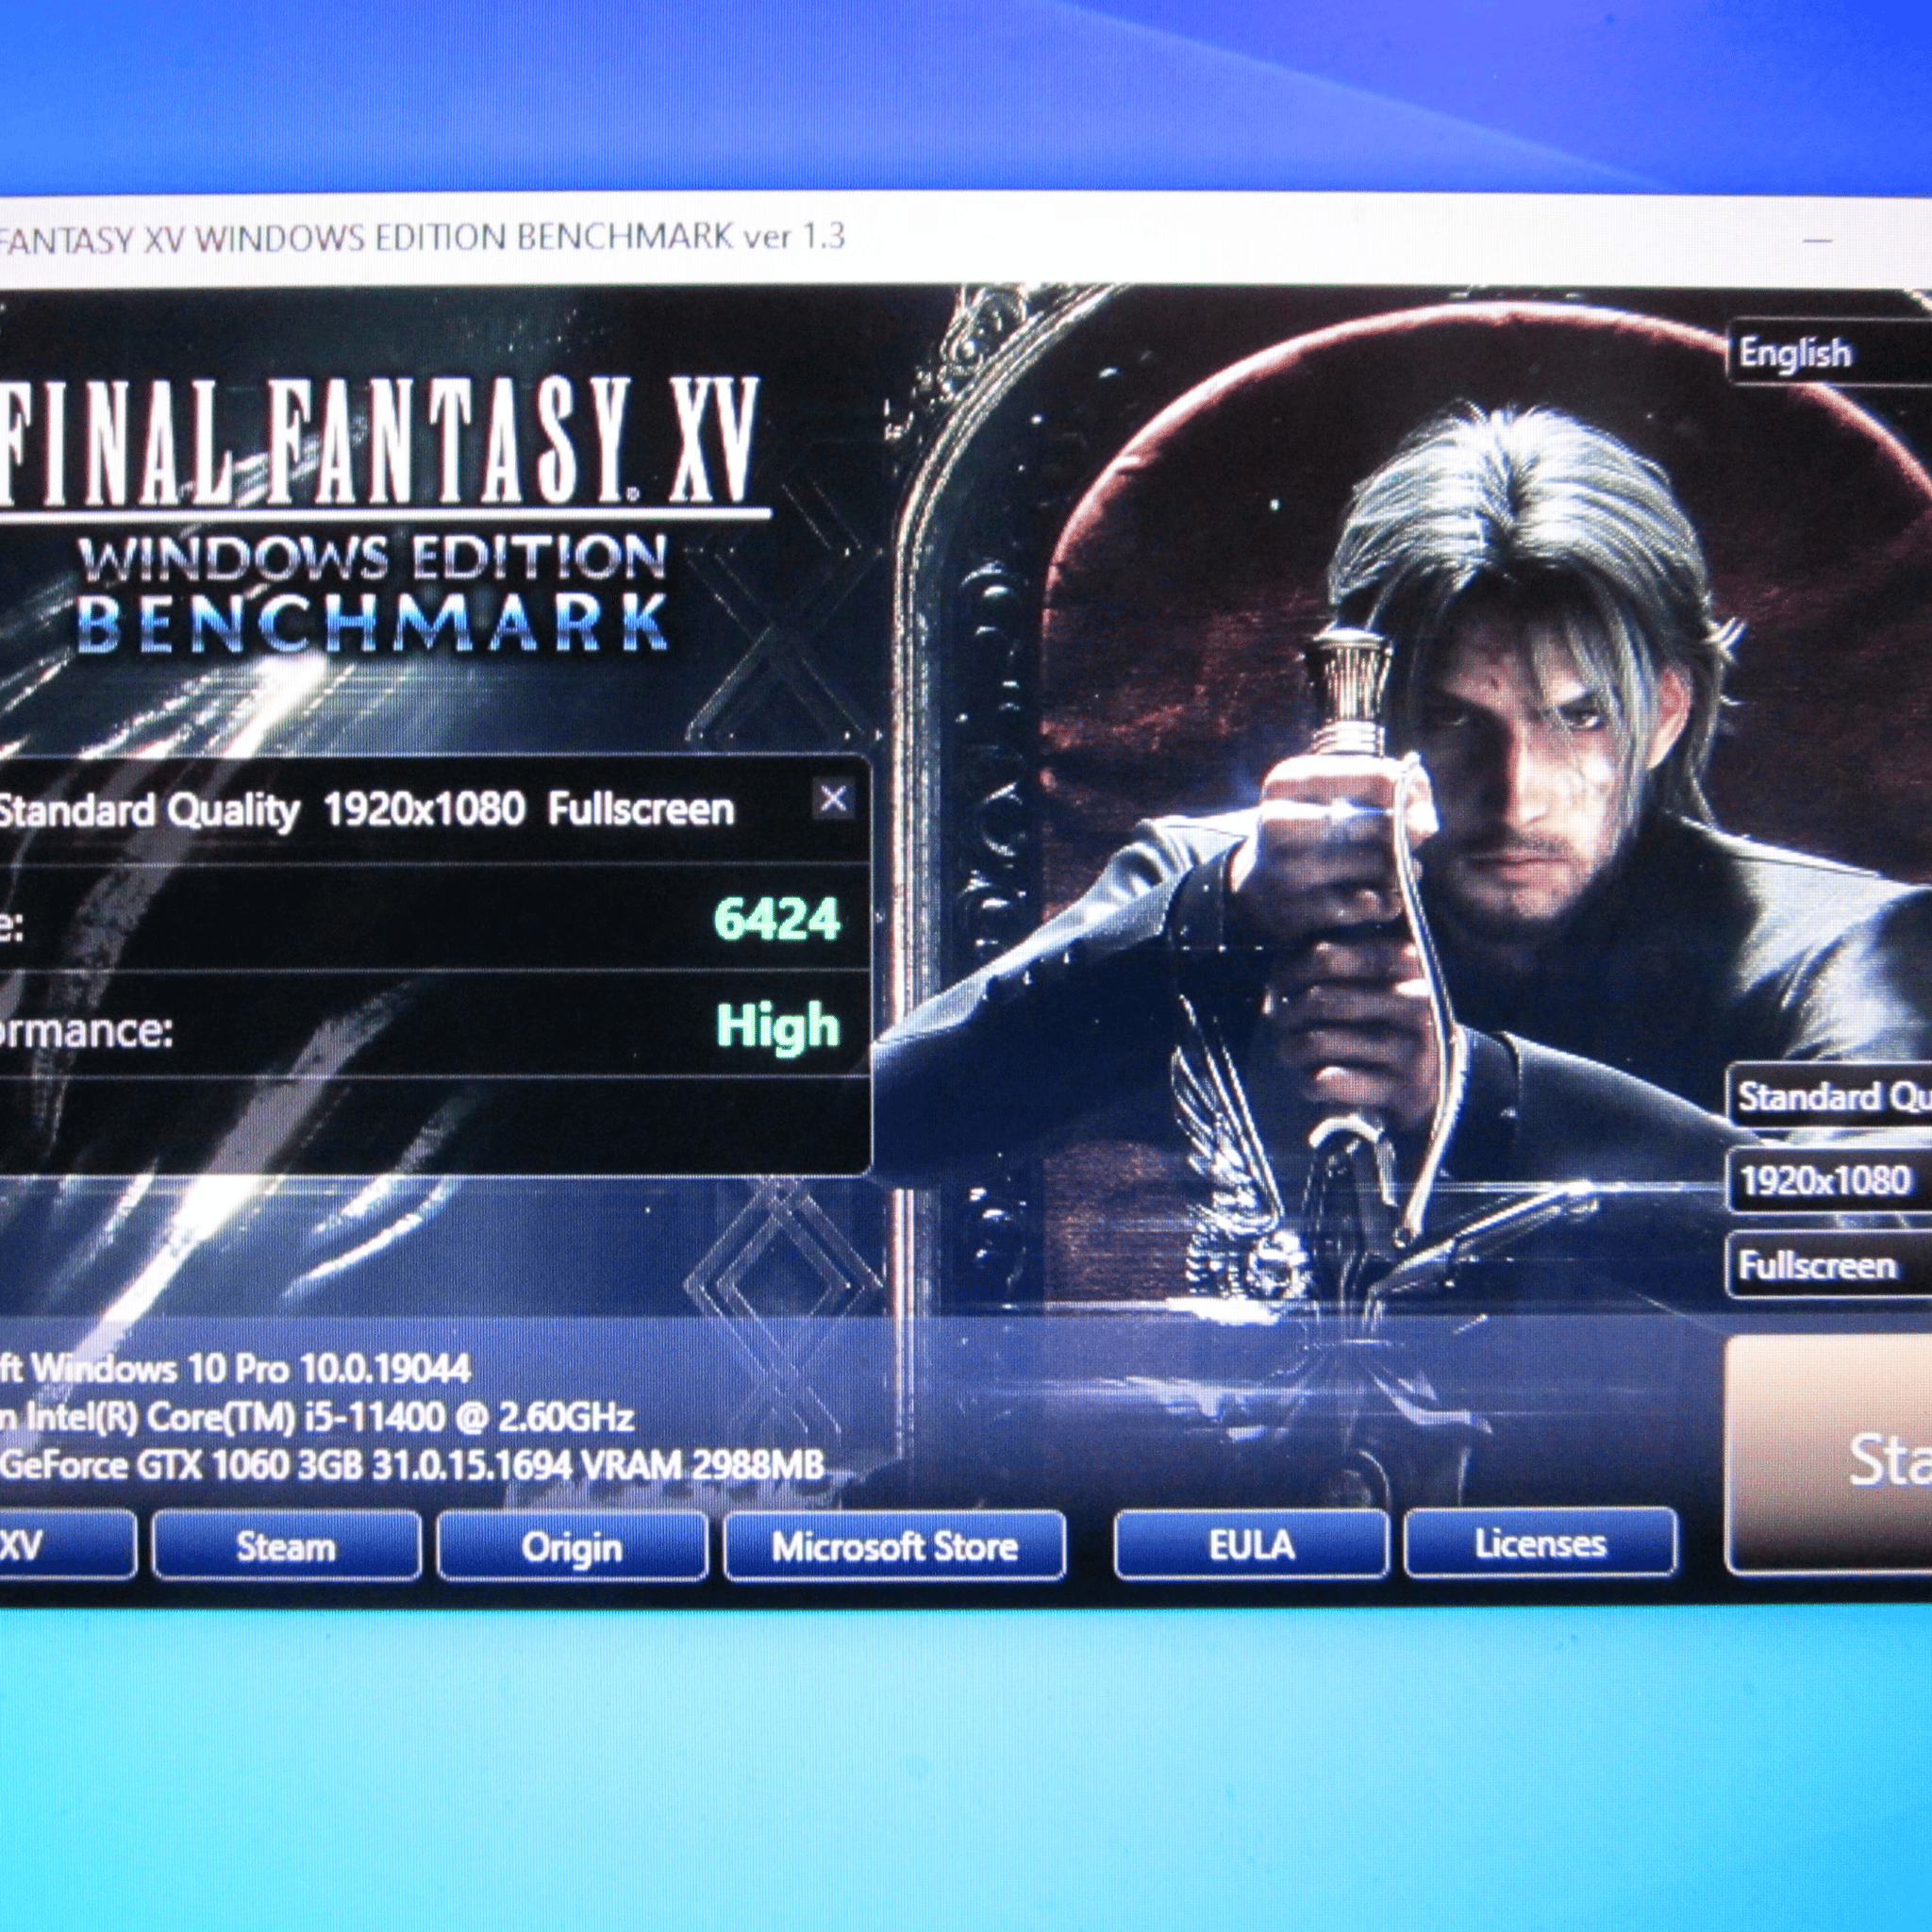Screen dimensions: 1932x1932
Task: View the EULA
Action: (x=1251, y=1545)
